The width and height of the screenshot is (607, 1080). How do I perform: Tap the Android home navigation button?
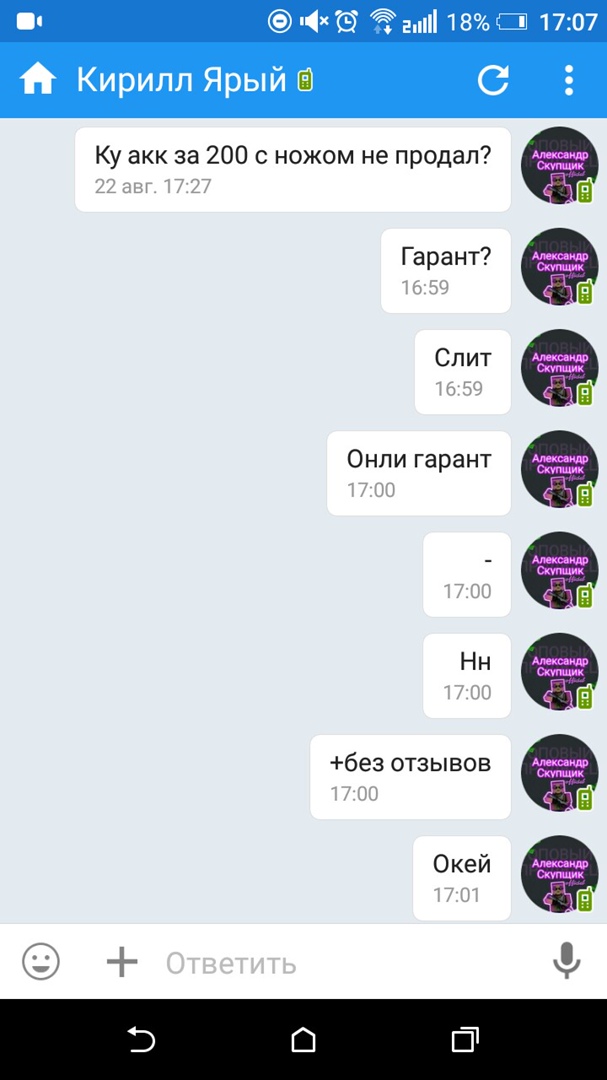point(303,1039)
